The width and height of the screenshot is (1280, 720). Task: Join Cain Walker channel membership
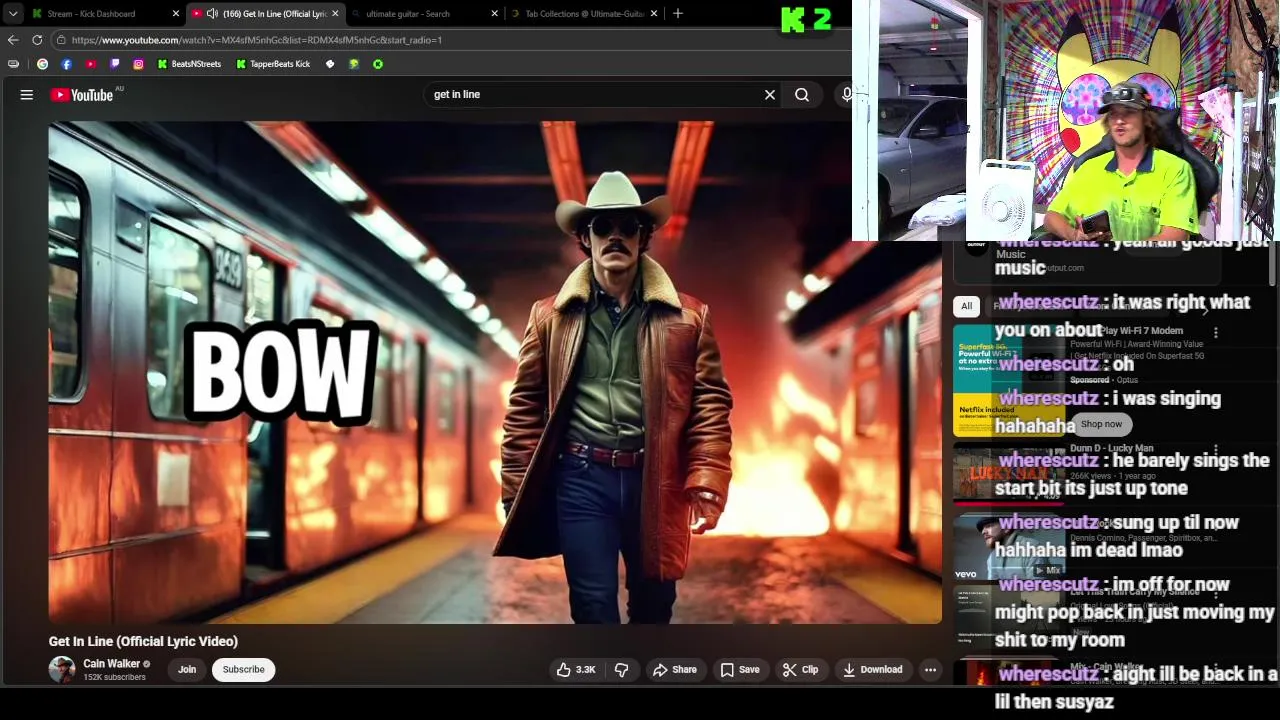coord(187,670)
